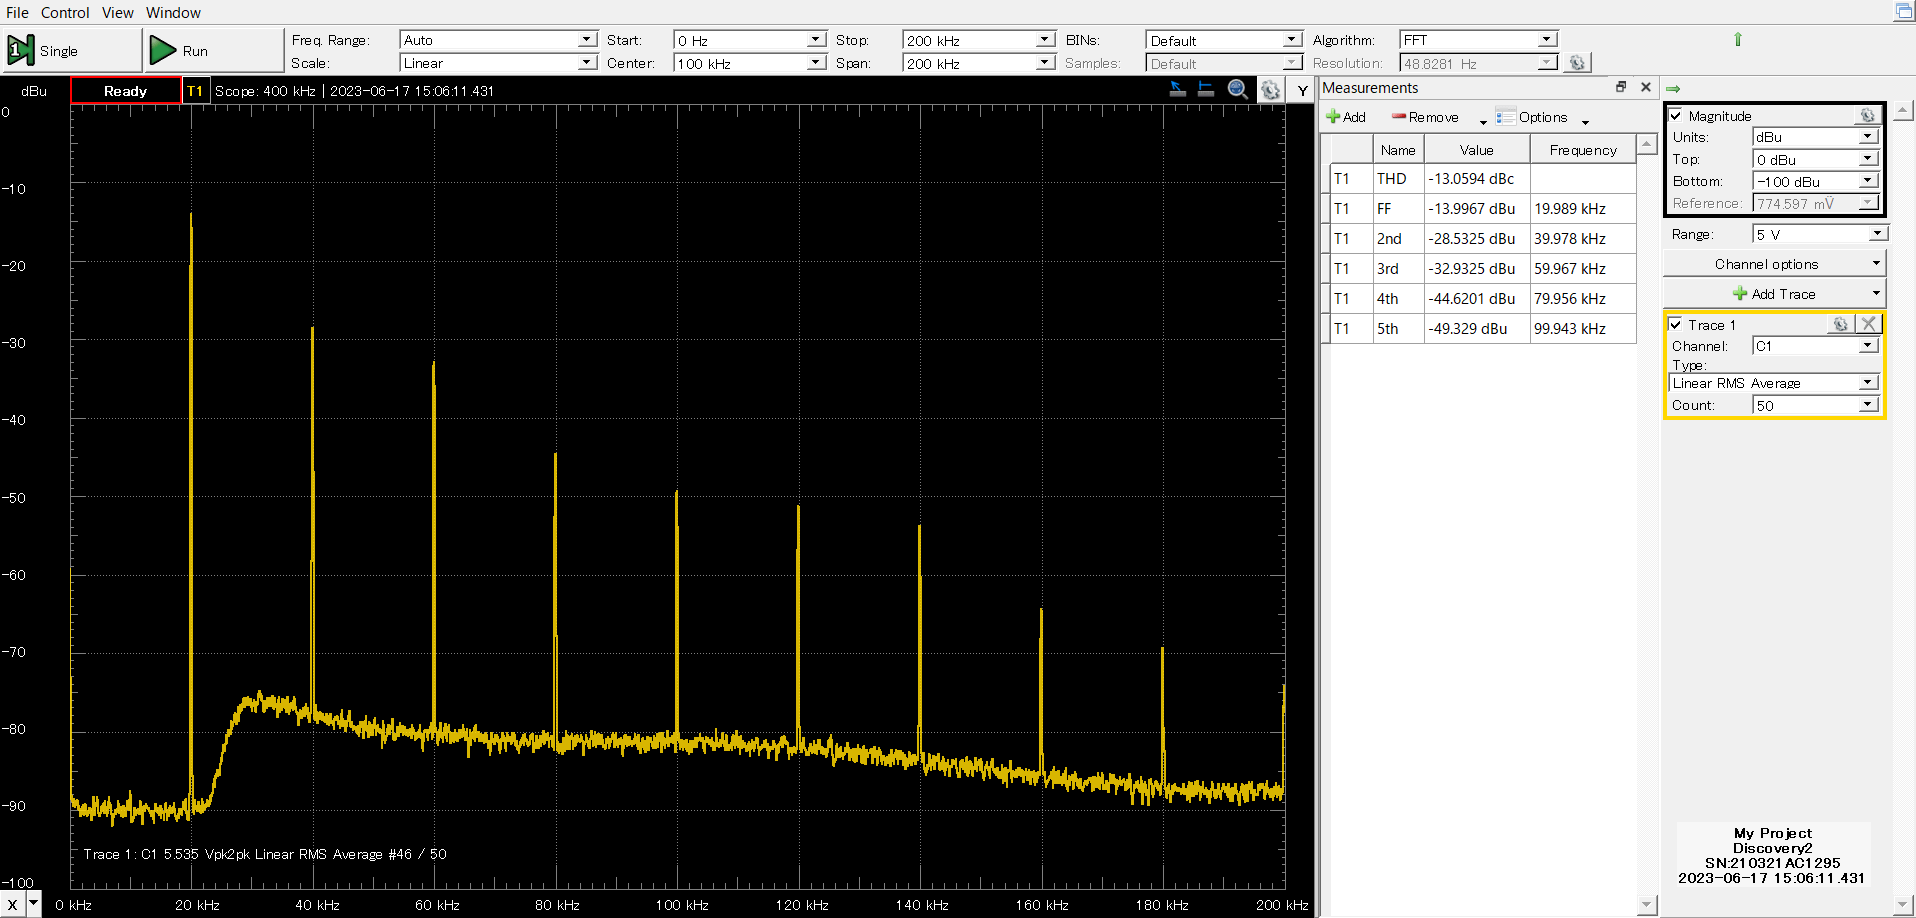1916x918 pixels.
Task: Open the Options menu in Measurements
Action: (1542, 117)
